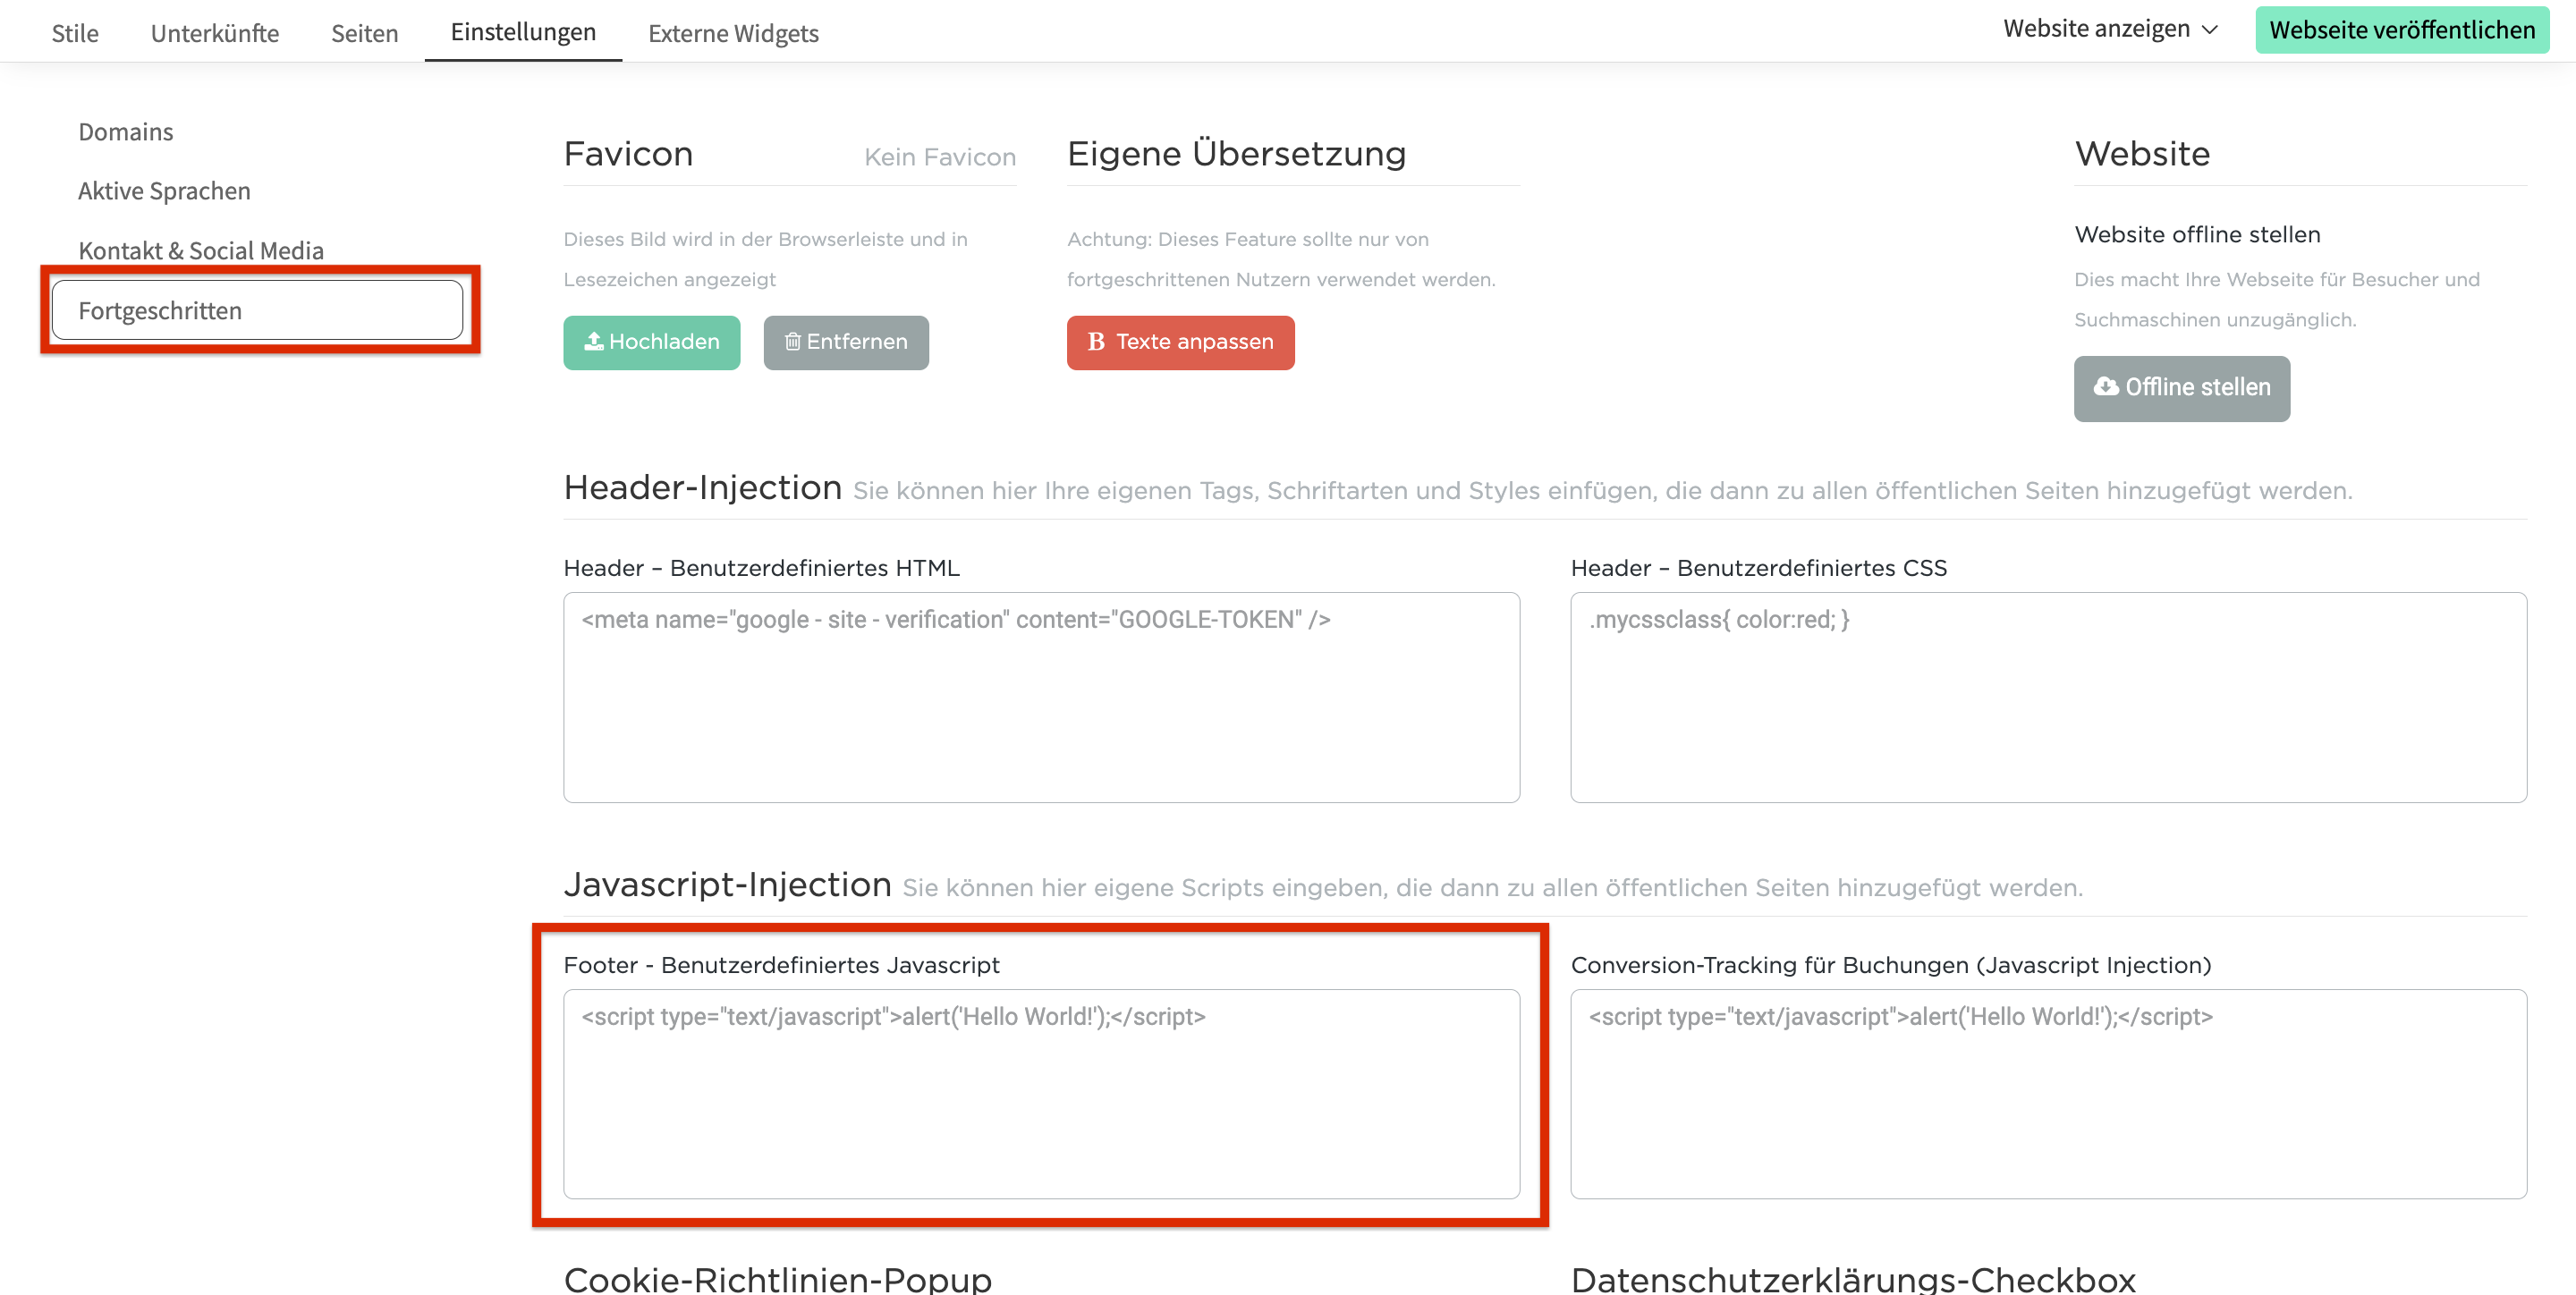Open Kontakt & Social Media settings
Image resolution: width=2576 pixels, height=1295 pixels.
click(x=201, y=250)
